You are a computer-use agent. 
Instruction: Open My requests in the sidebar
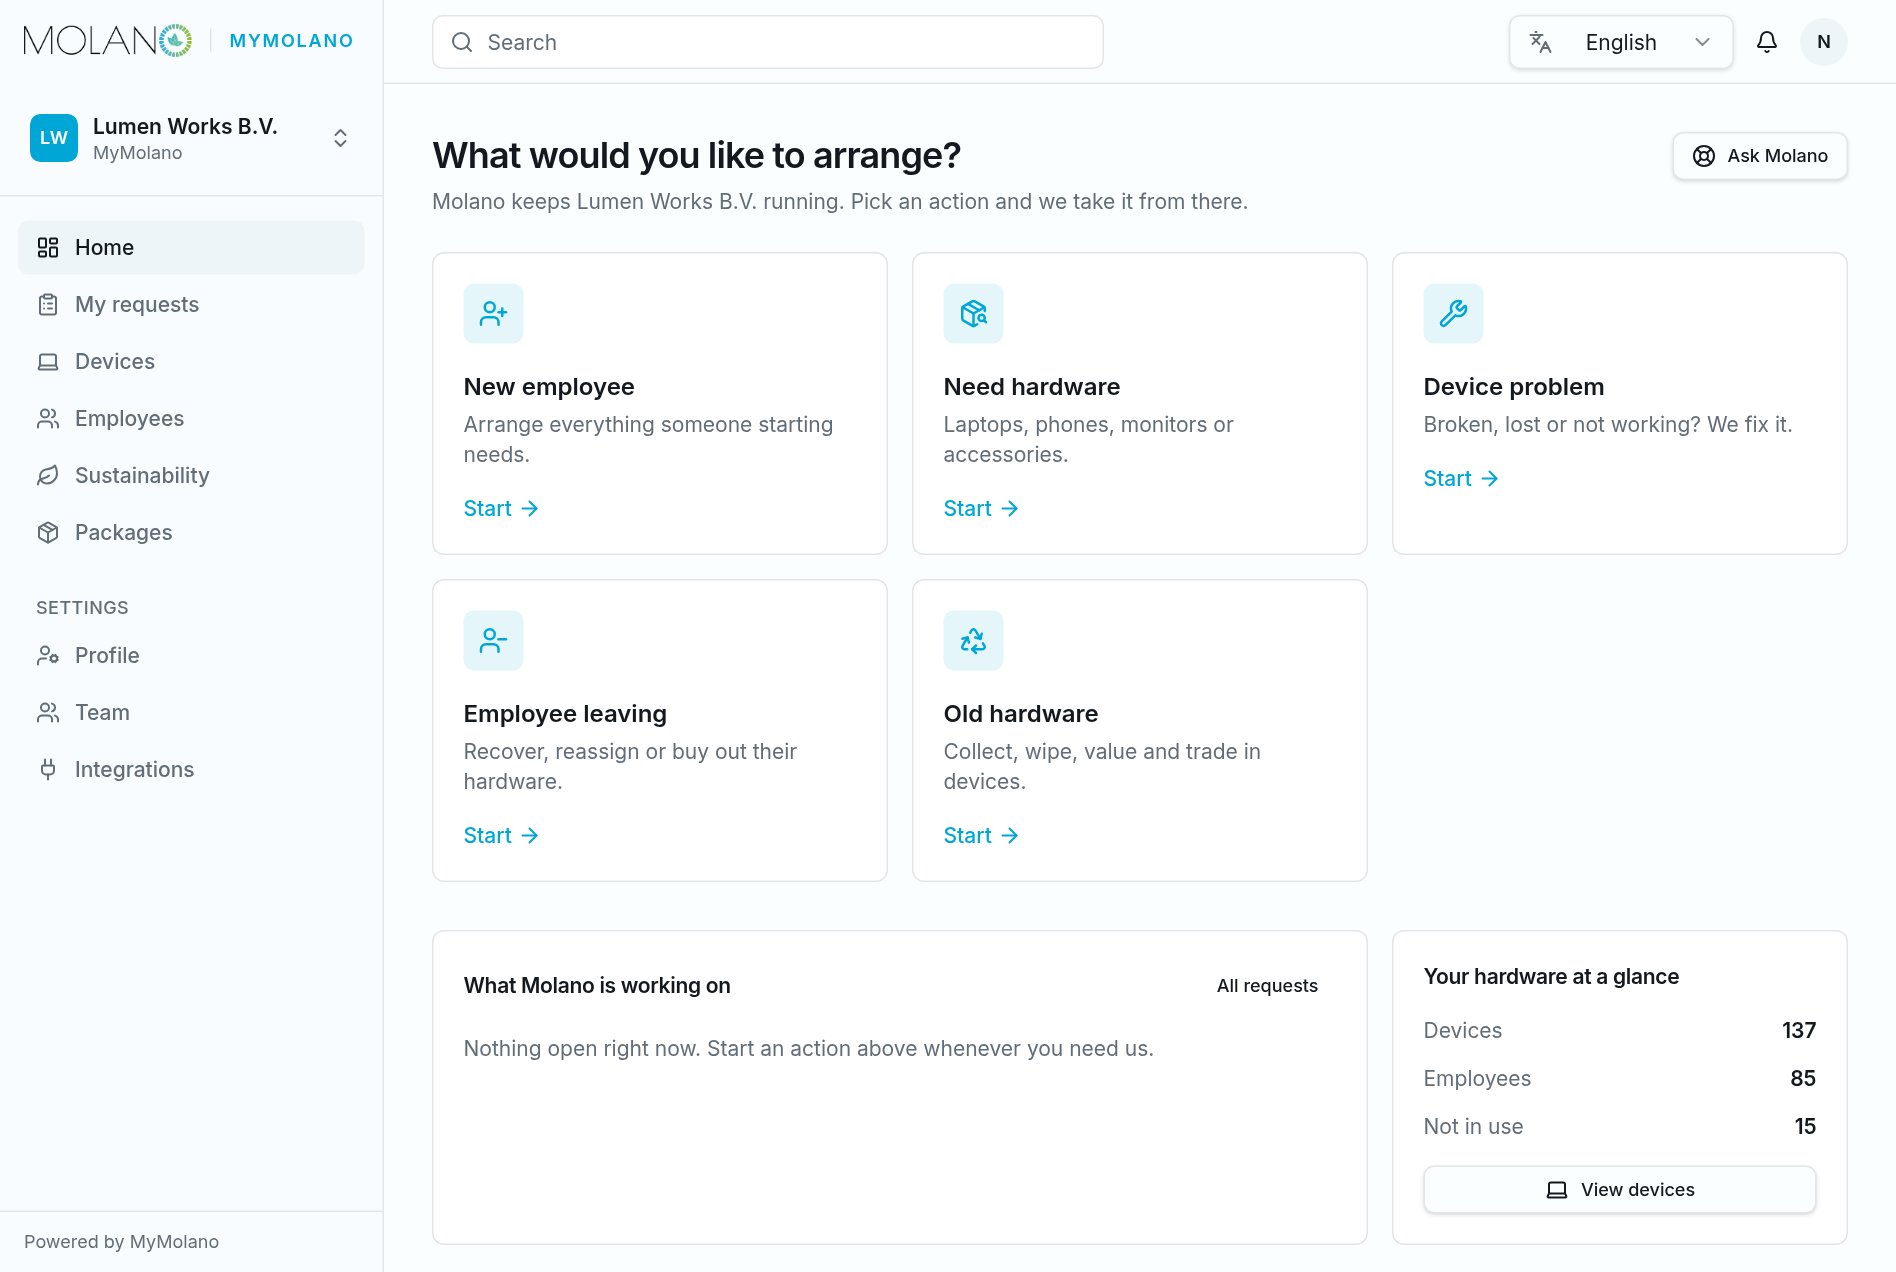point(191,304)
